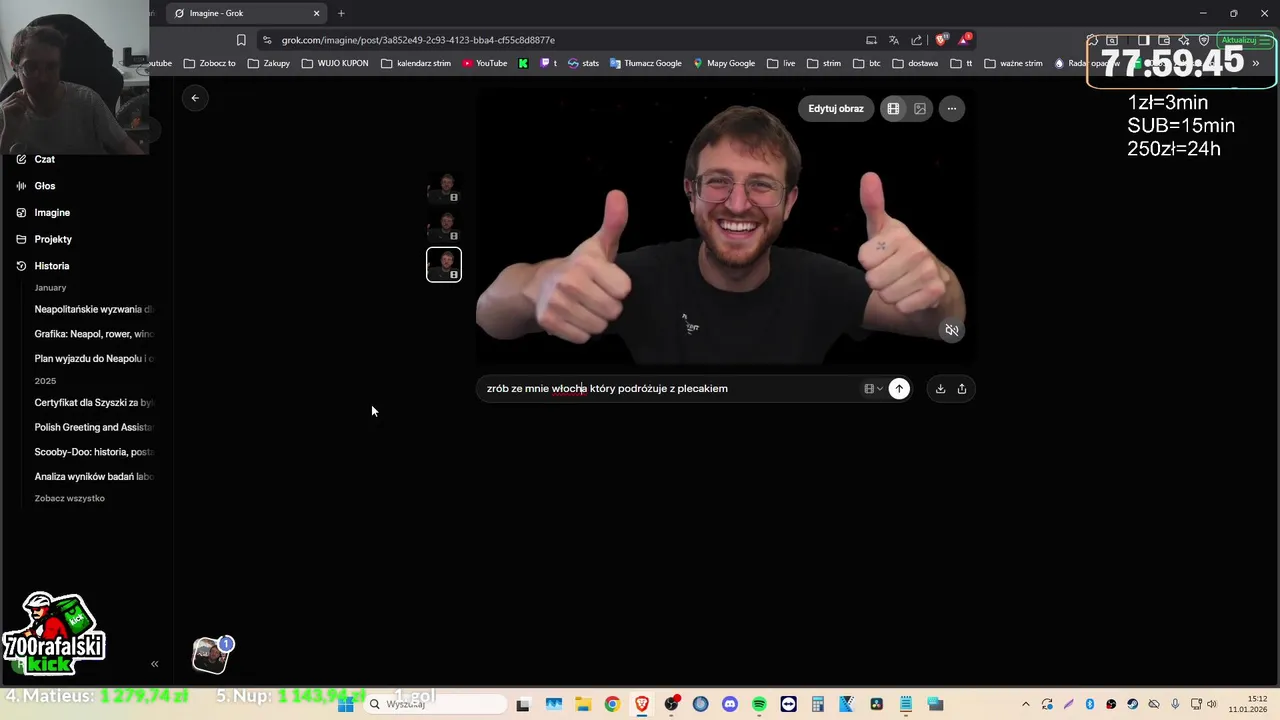Open the ważne strim bookmark folder
The width and height of the screenshot is (1280, 720).
coord(1013,63)
